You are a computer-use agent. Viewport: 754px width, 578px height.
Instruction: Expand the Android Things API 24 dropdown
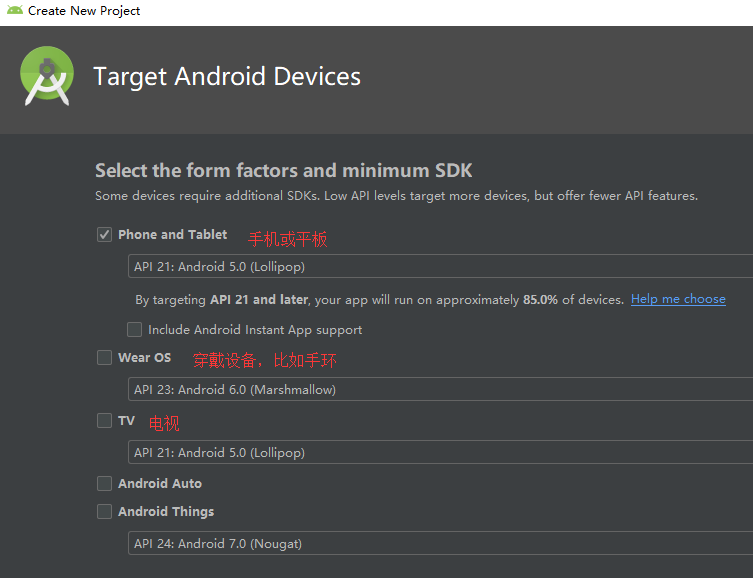click(440, 544)
